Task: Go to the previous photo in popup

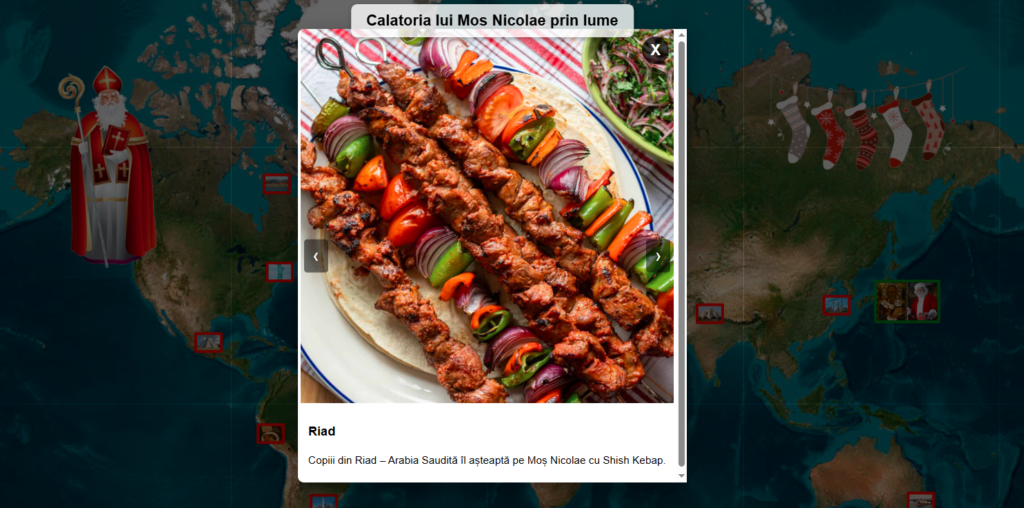Action: 316,256
